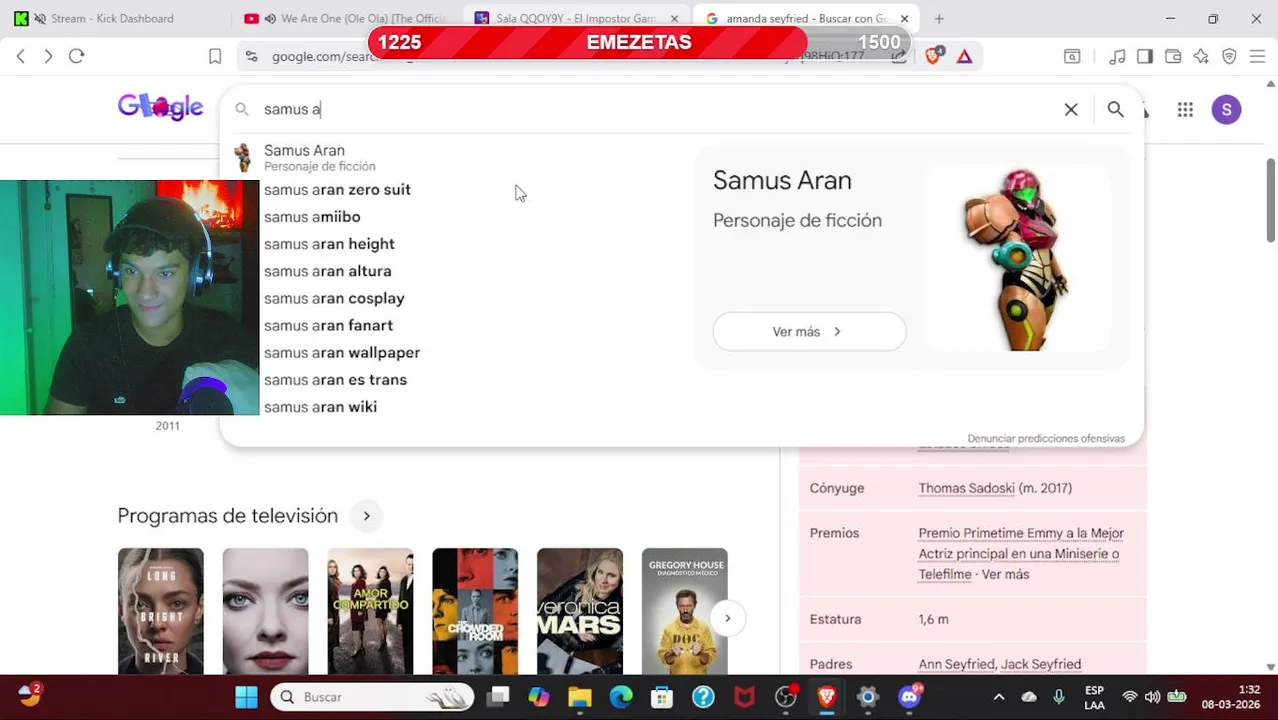This screenshot has width=1278, height=720.
Task: Click the Ver más button on Samus card
Action: click(x=809, y=332)
